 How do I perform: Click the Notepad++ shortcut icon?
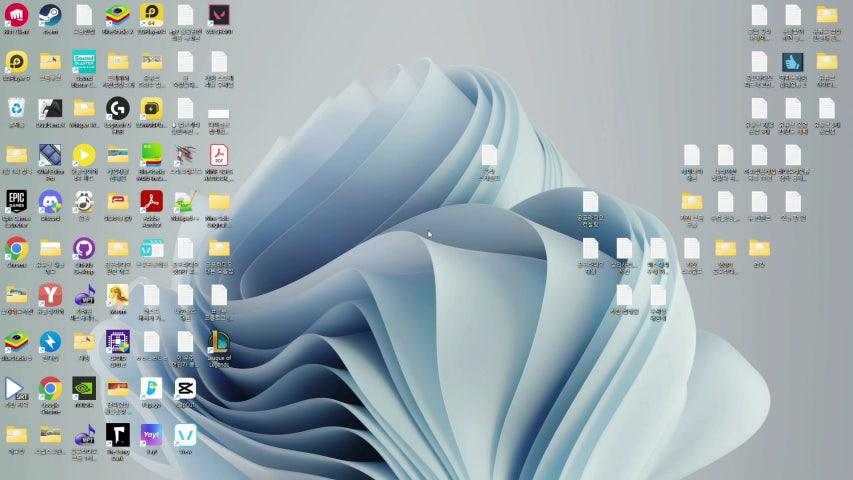[184, 201]
